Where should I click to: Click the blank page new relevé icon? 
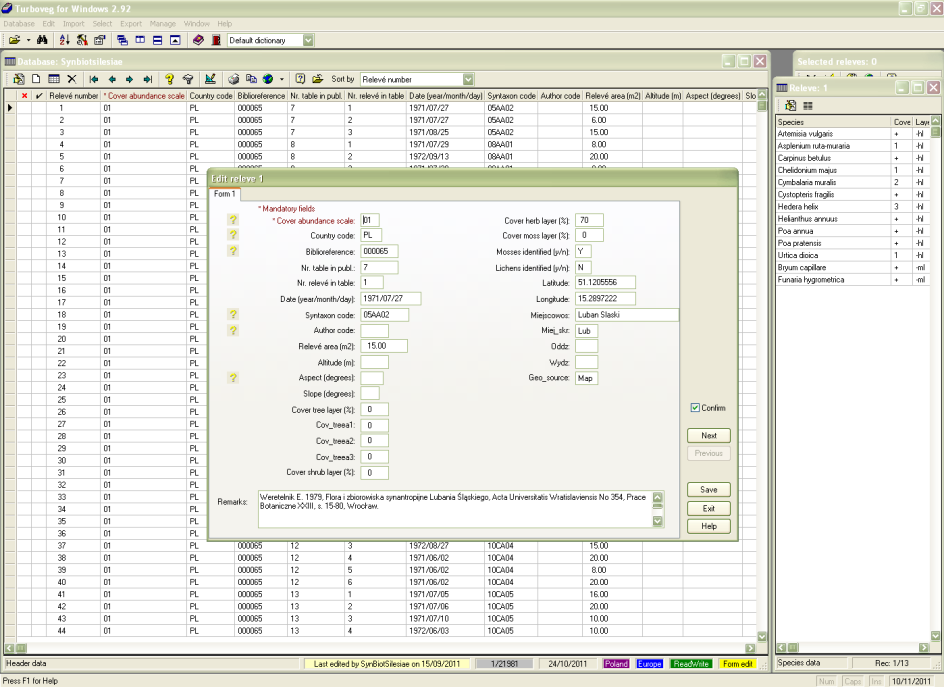(x=36, y=79)
